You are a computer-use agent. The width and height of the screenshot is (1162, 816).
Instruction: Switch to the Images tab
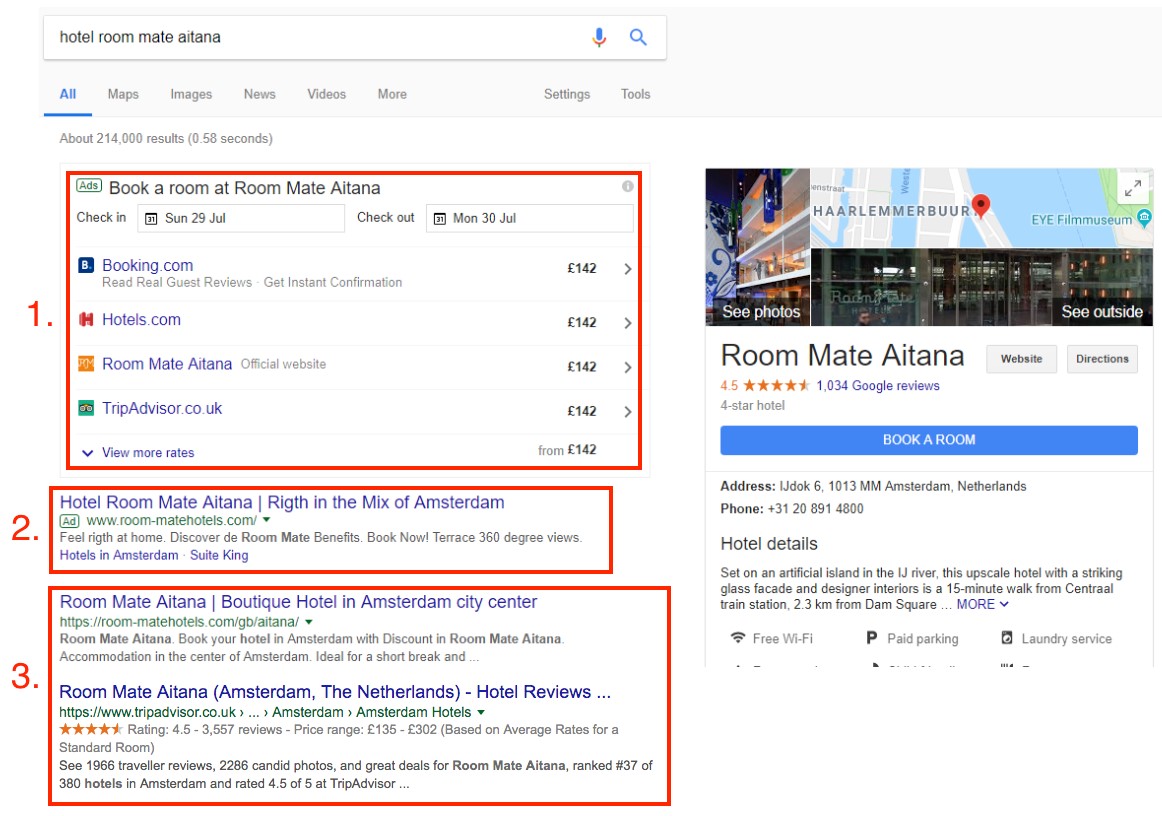click(x=191, y=94)
